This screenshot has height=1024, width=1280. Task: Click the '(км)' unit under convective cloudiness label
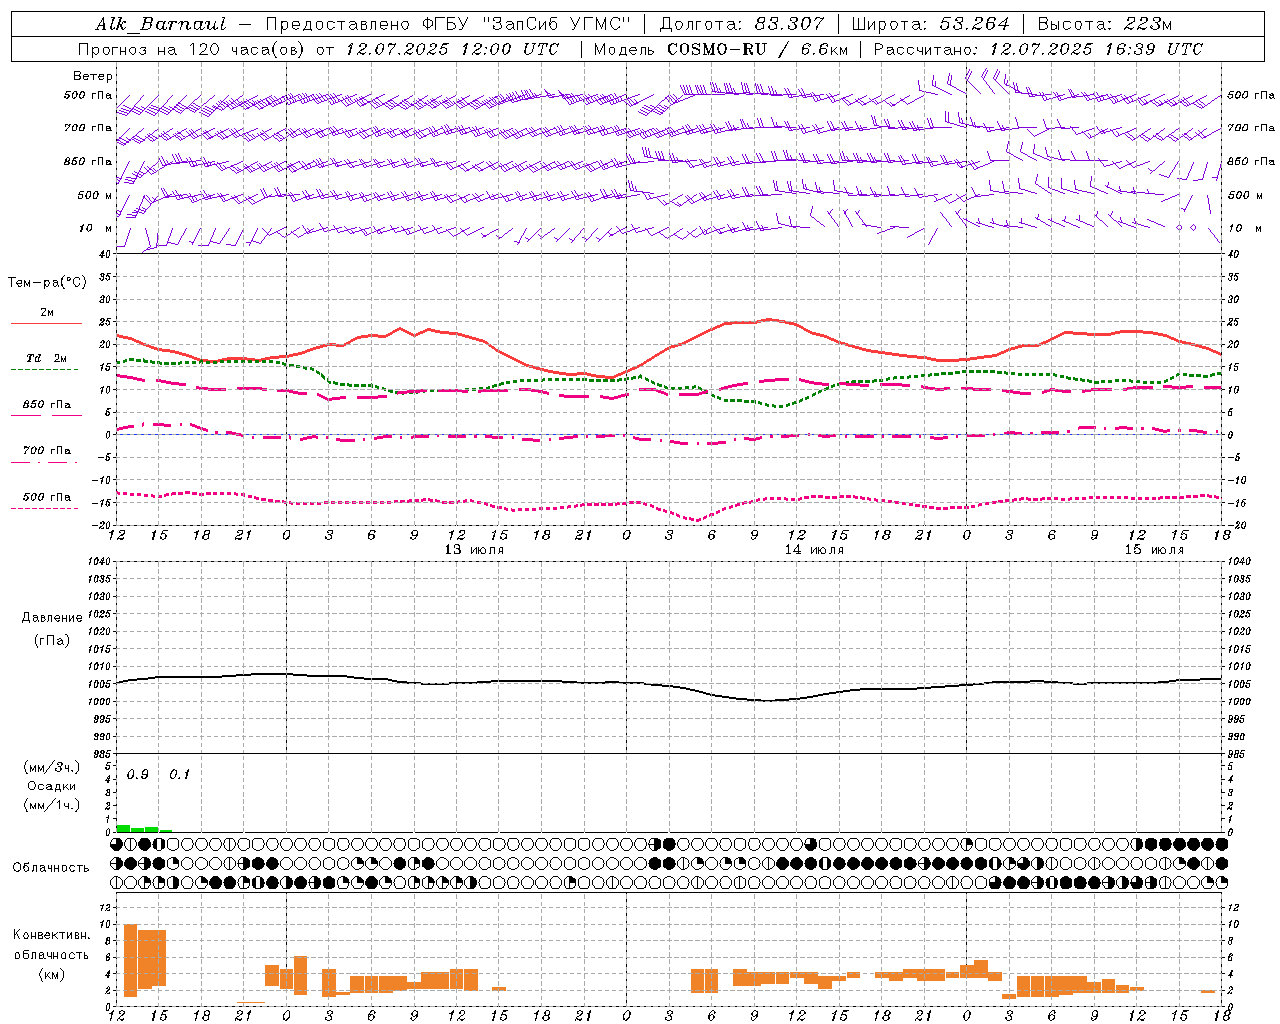point(51,974)
